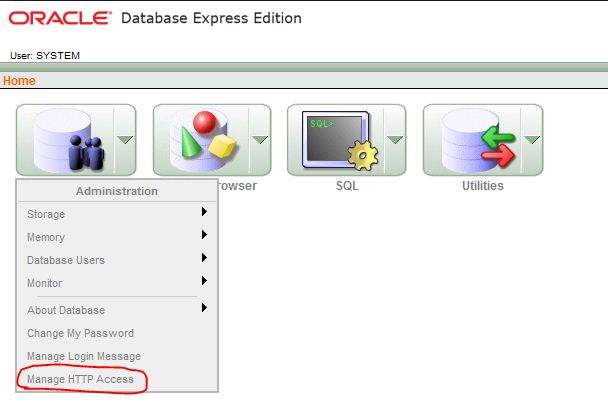The height and width of the screenshot is (410, 608).
Task: Expand the About Database submenu arrow
Action: pyautogui.click(x=204, y=308)
